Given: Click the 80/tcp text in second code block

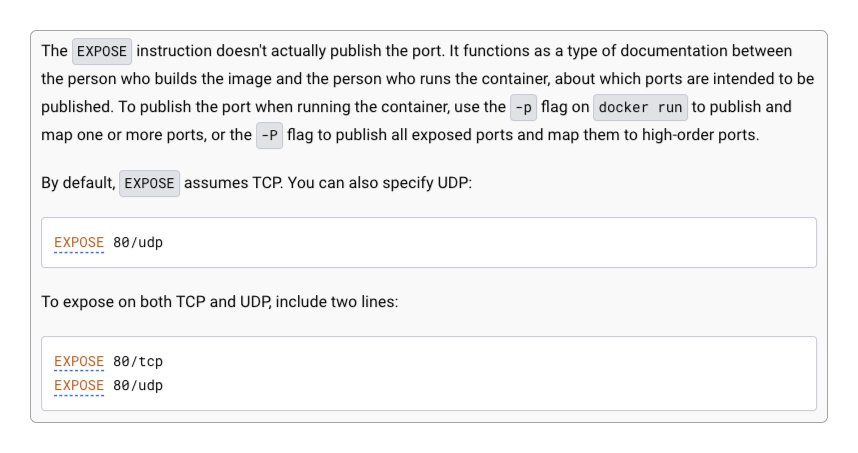Looking at the screenshot, I should pos(138,362).
